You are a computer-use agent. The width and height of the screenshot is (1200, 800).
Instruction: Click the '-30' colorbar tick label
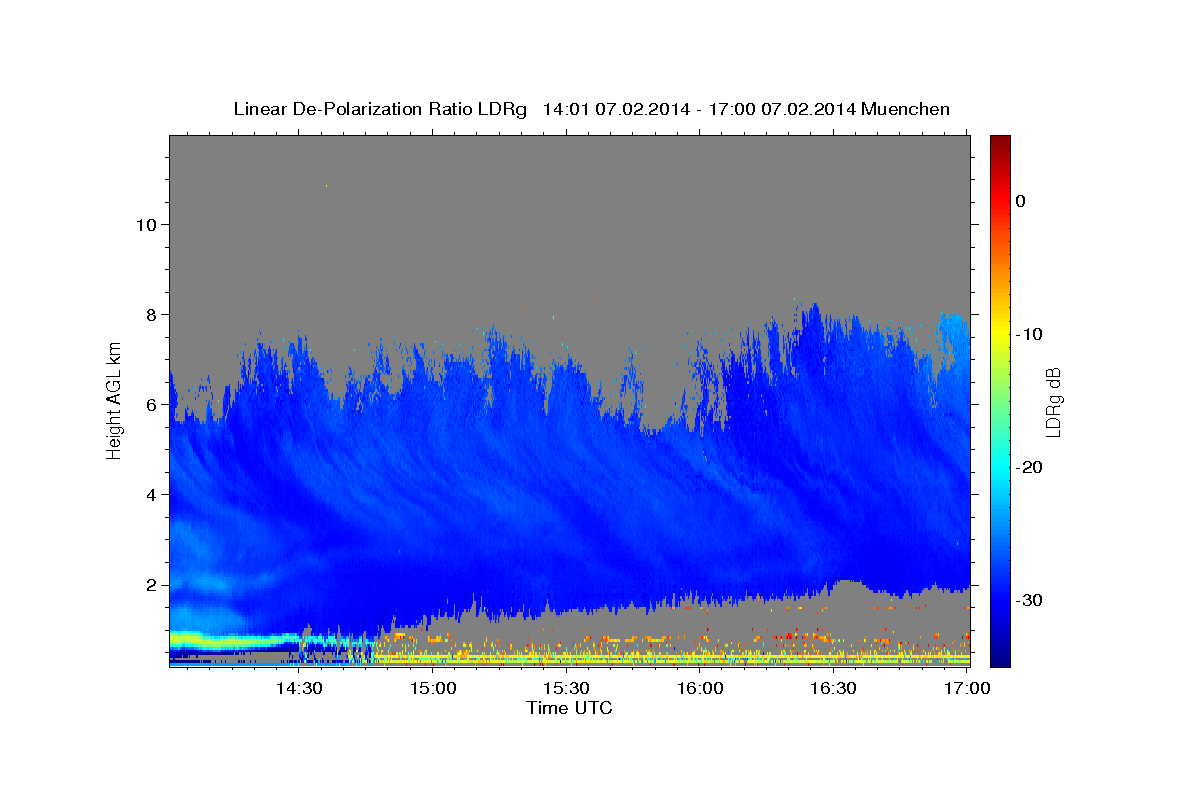pyautogui.click(x=1029, y=600)
